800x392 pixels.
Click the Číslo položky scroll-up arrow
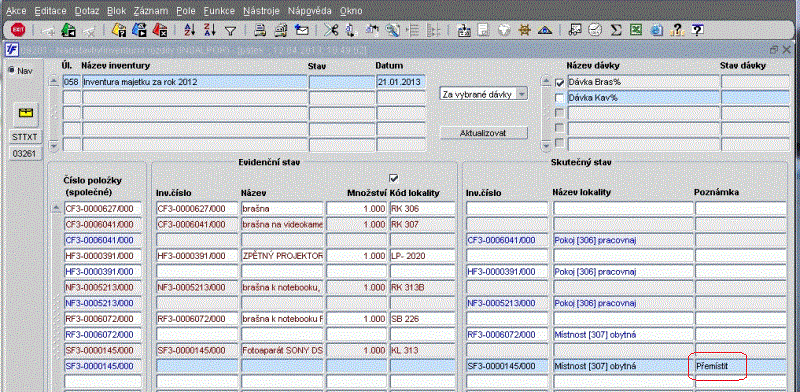tap(56, 208)
